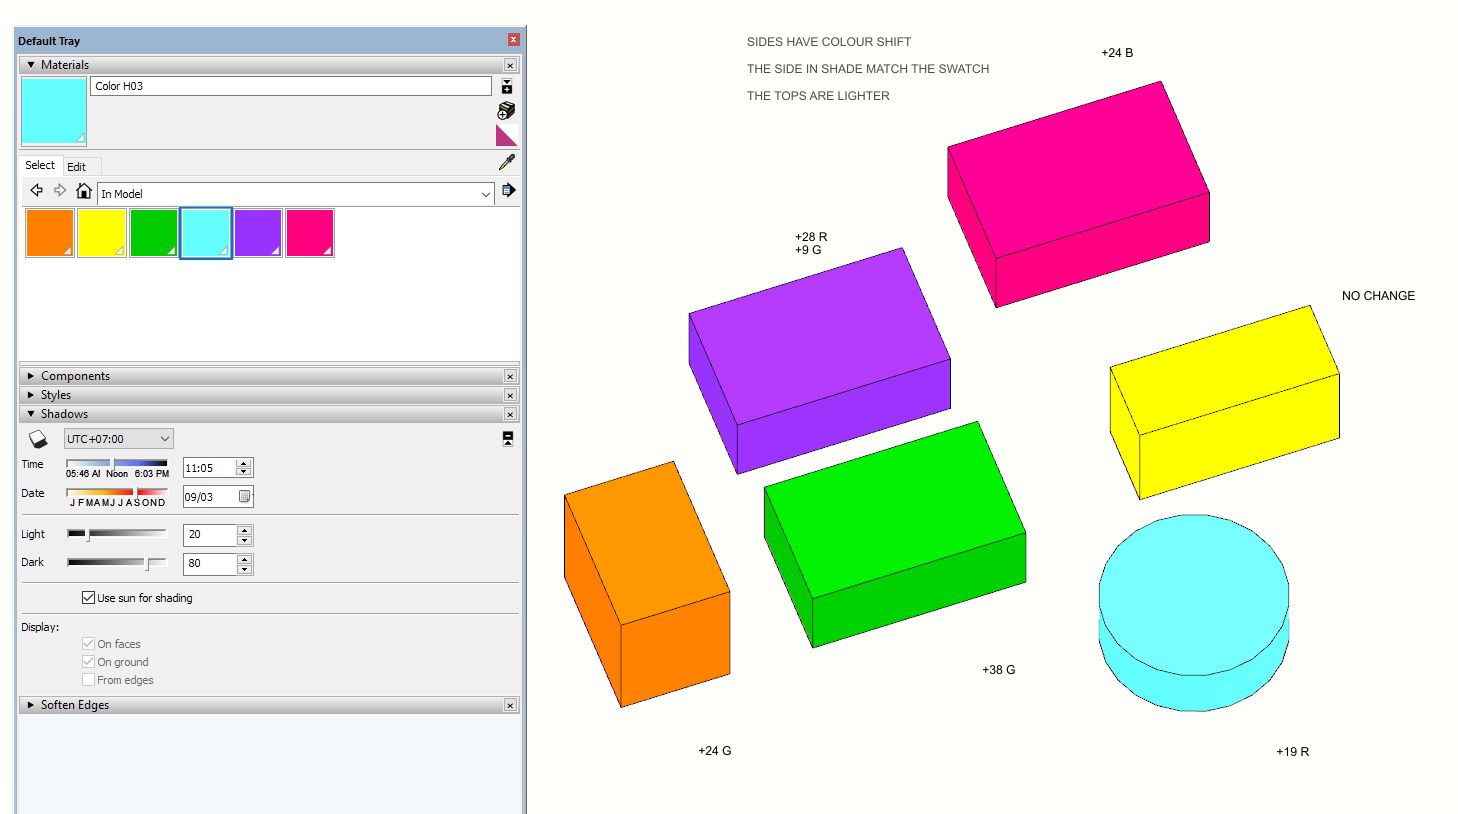Image resolution: width=1458 pixels, height=814 pixels.
Task: Open the UTC+07:00 timezone dropdown
Action: 117,438
